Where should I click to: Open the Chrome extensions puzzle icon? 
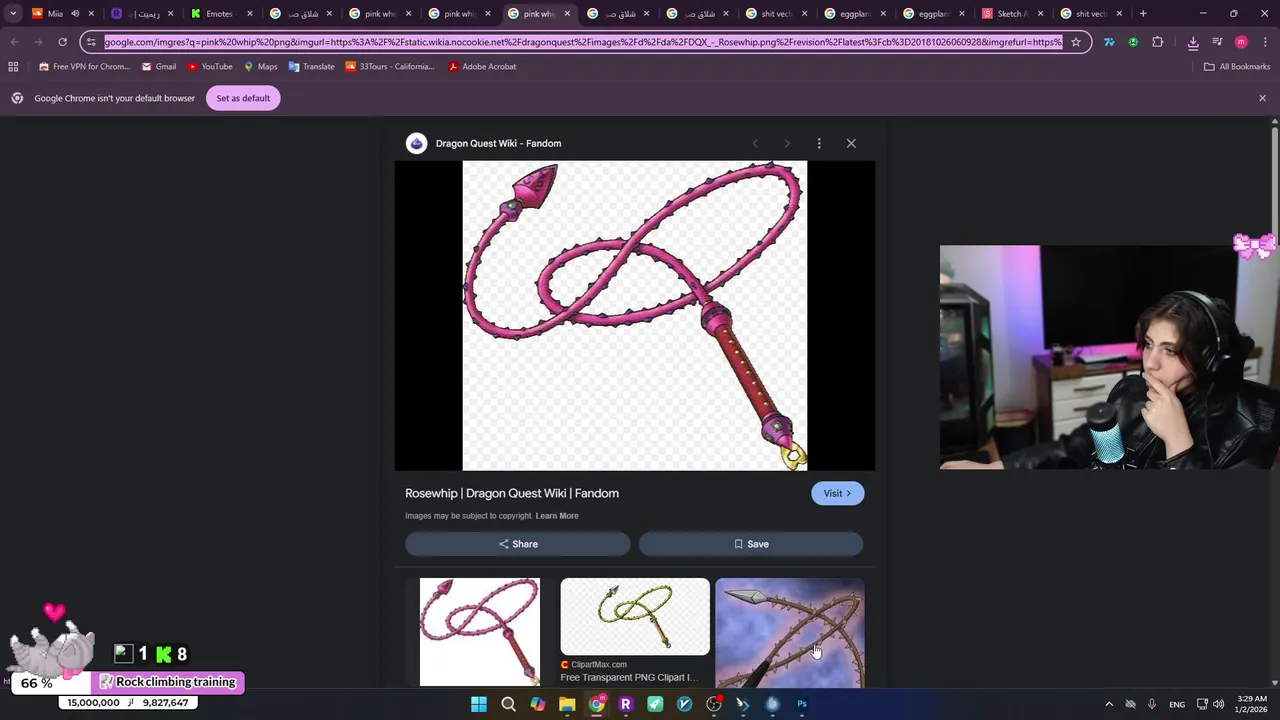tap(1158, 42)
